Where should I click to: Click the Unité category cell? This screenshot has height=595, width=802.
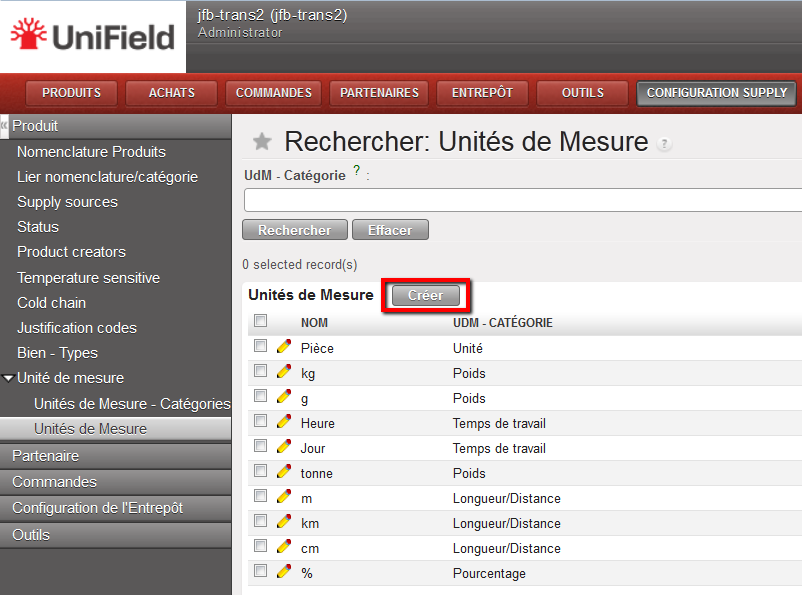click(467, 348)
